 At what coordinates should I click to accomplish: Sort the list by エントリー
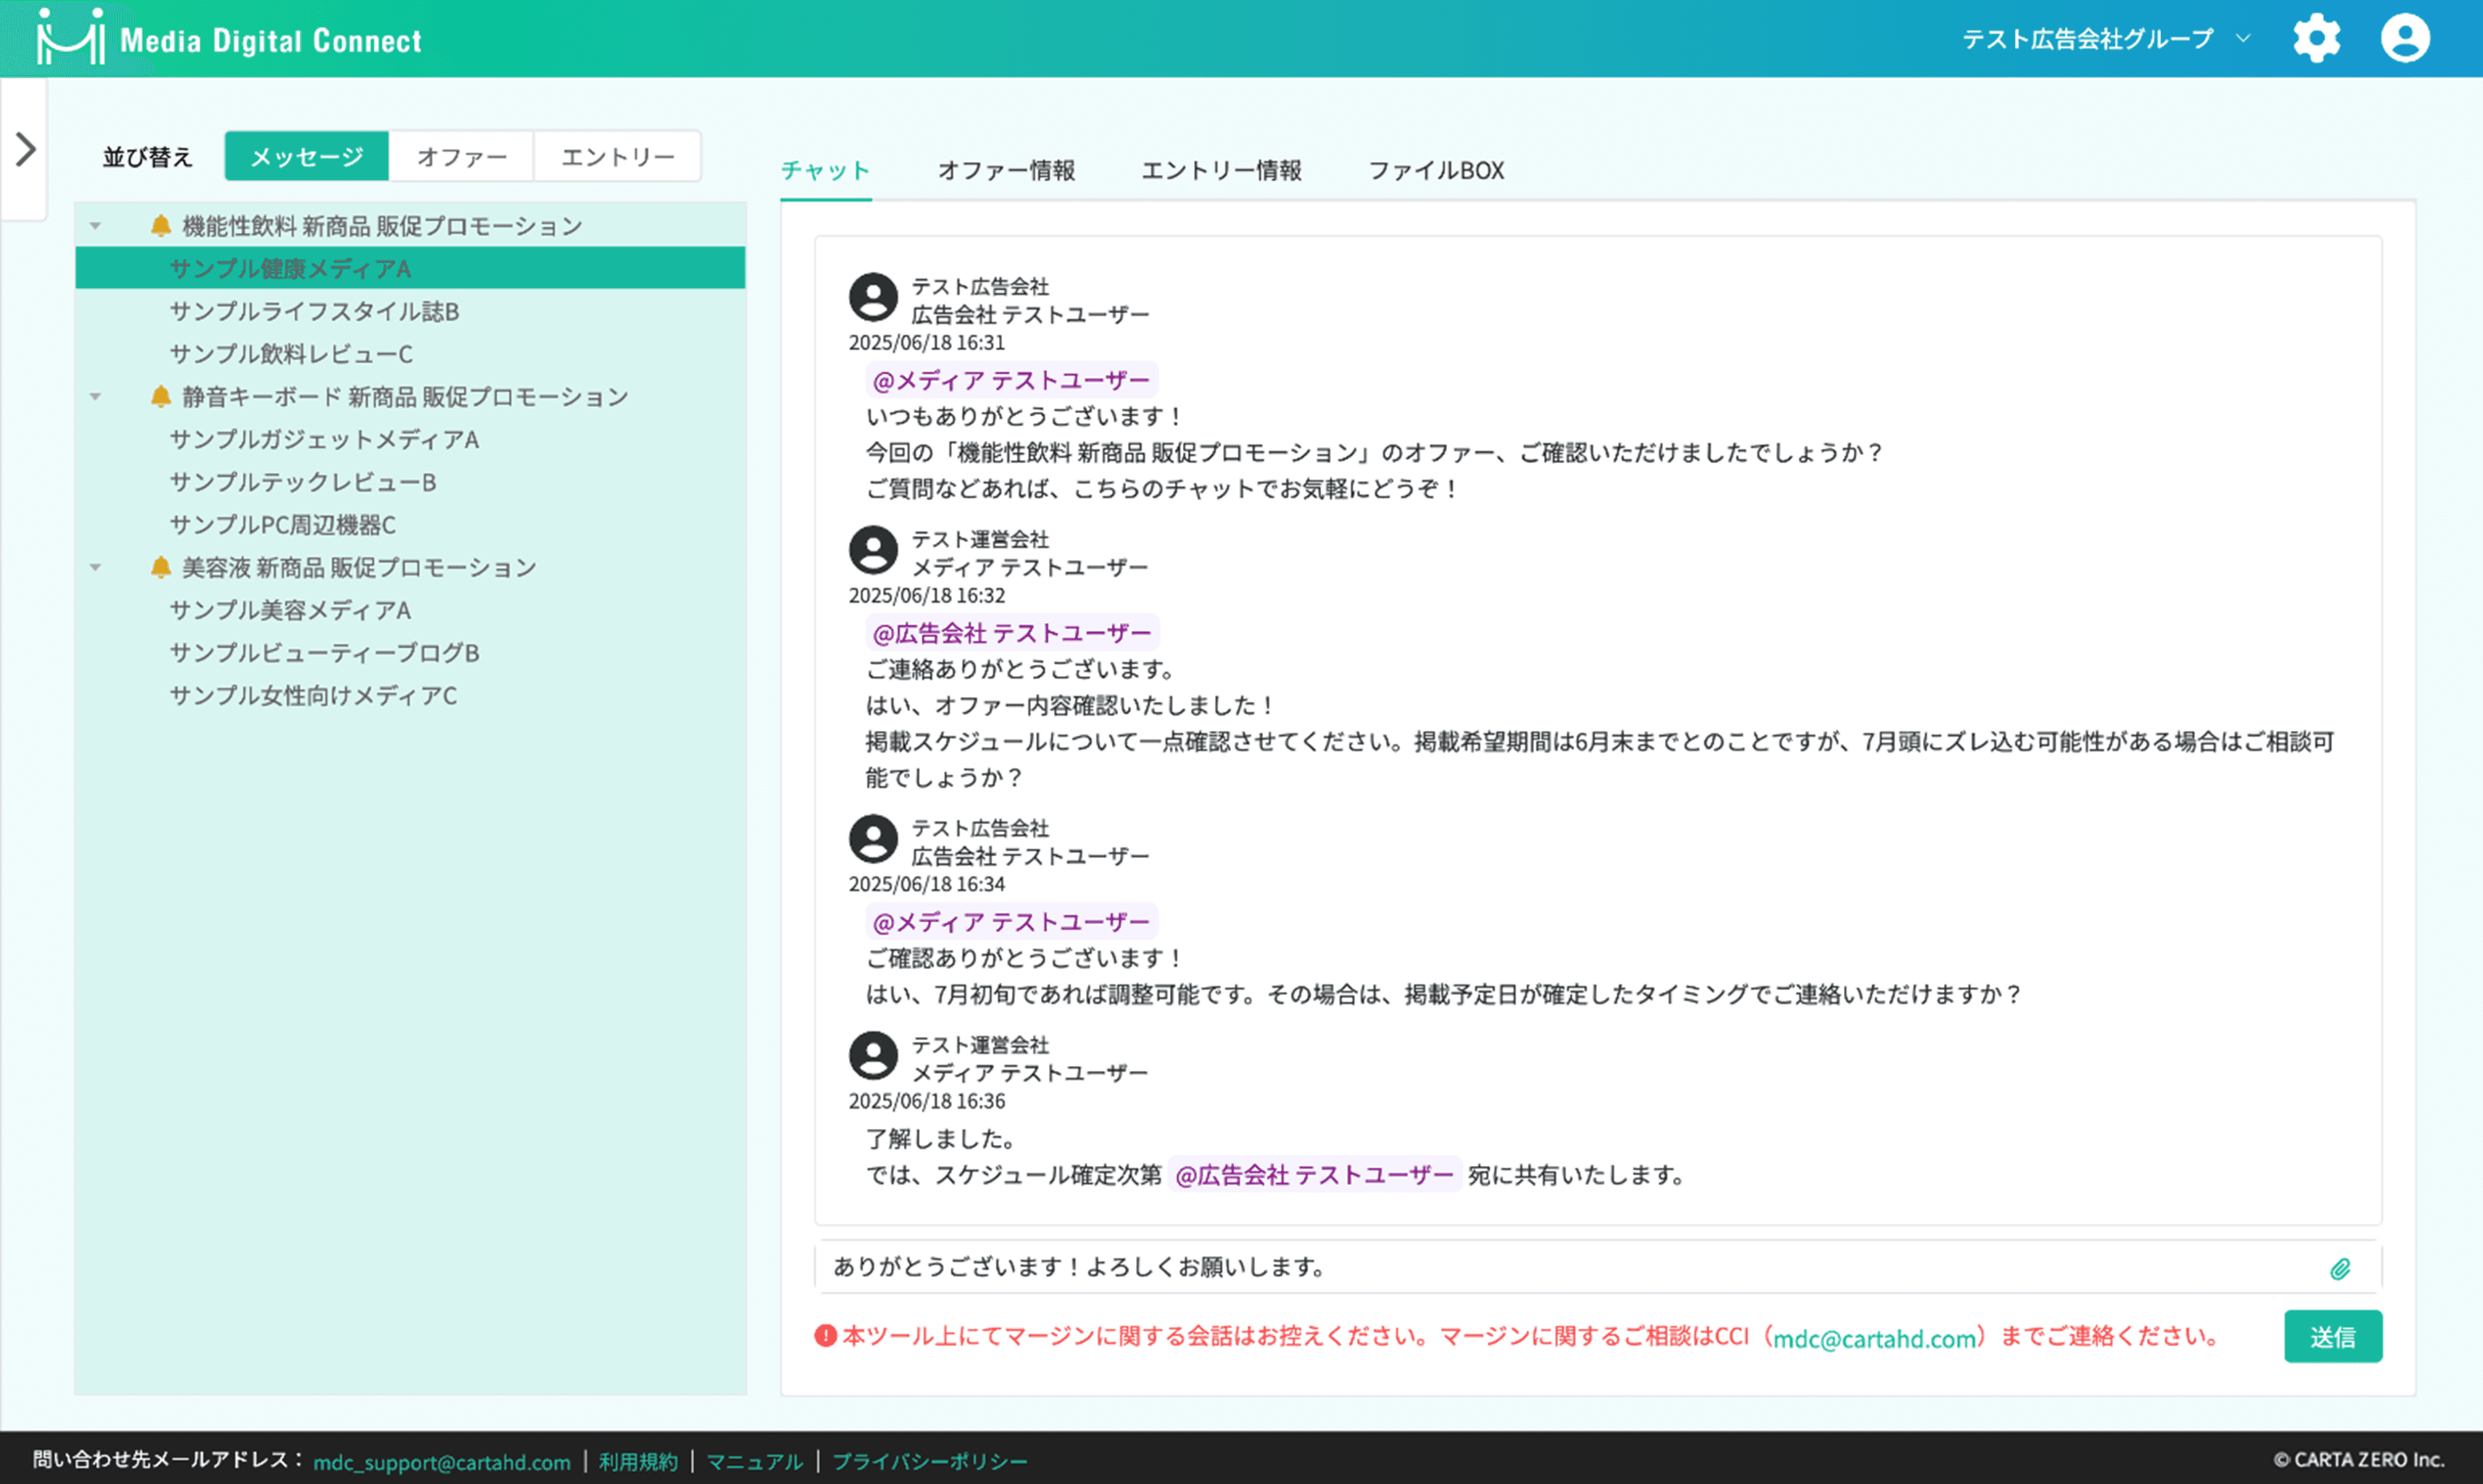pyautogui.click(x=617, y=157)
